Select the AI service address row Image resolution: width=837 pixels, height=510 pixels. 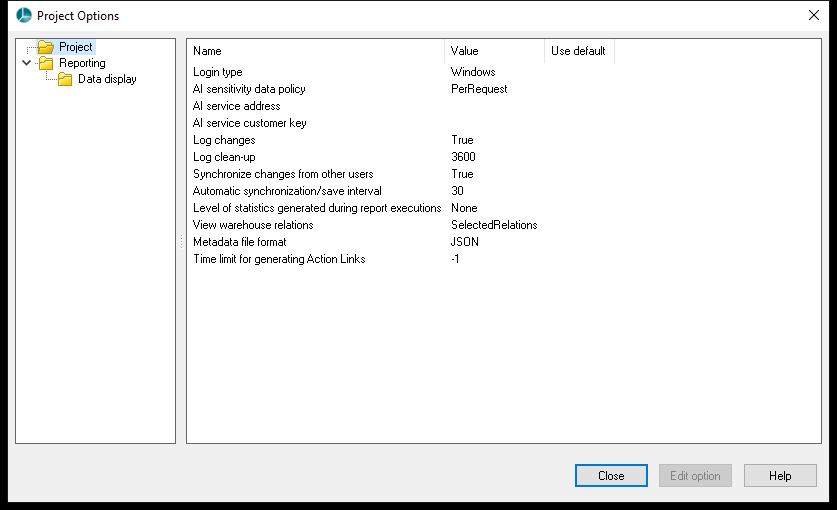tap(236, 106)
